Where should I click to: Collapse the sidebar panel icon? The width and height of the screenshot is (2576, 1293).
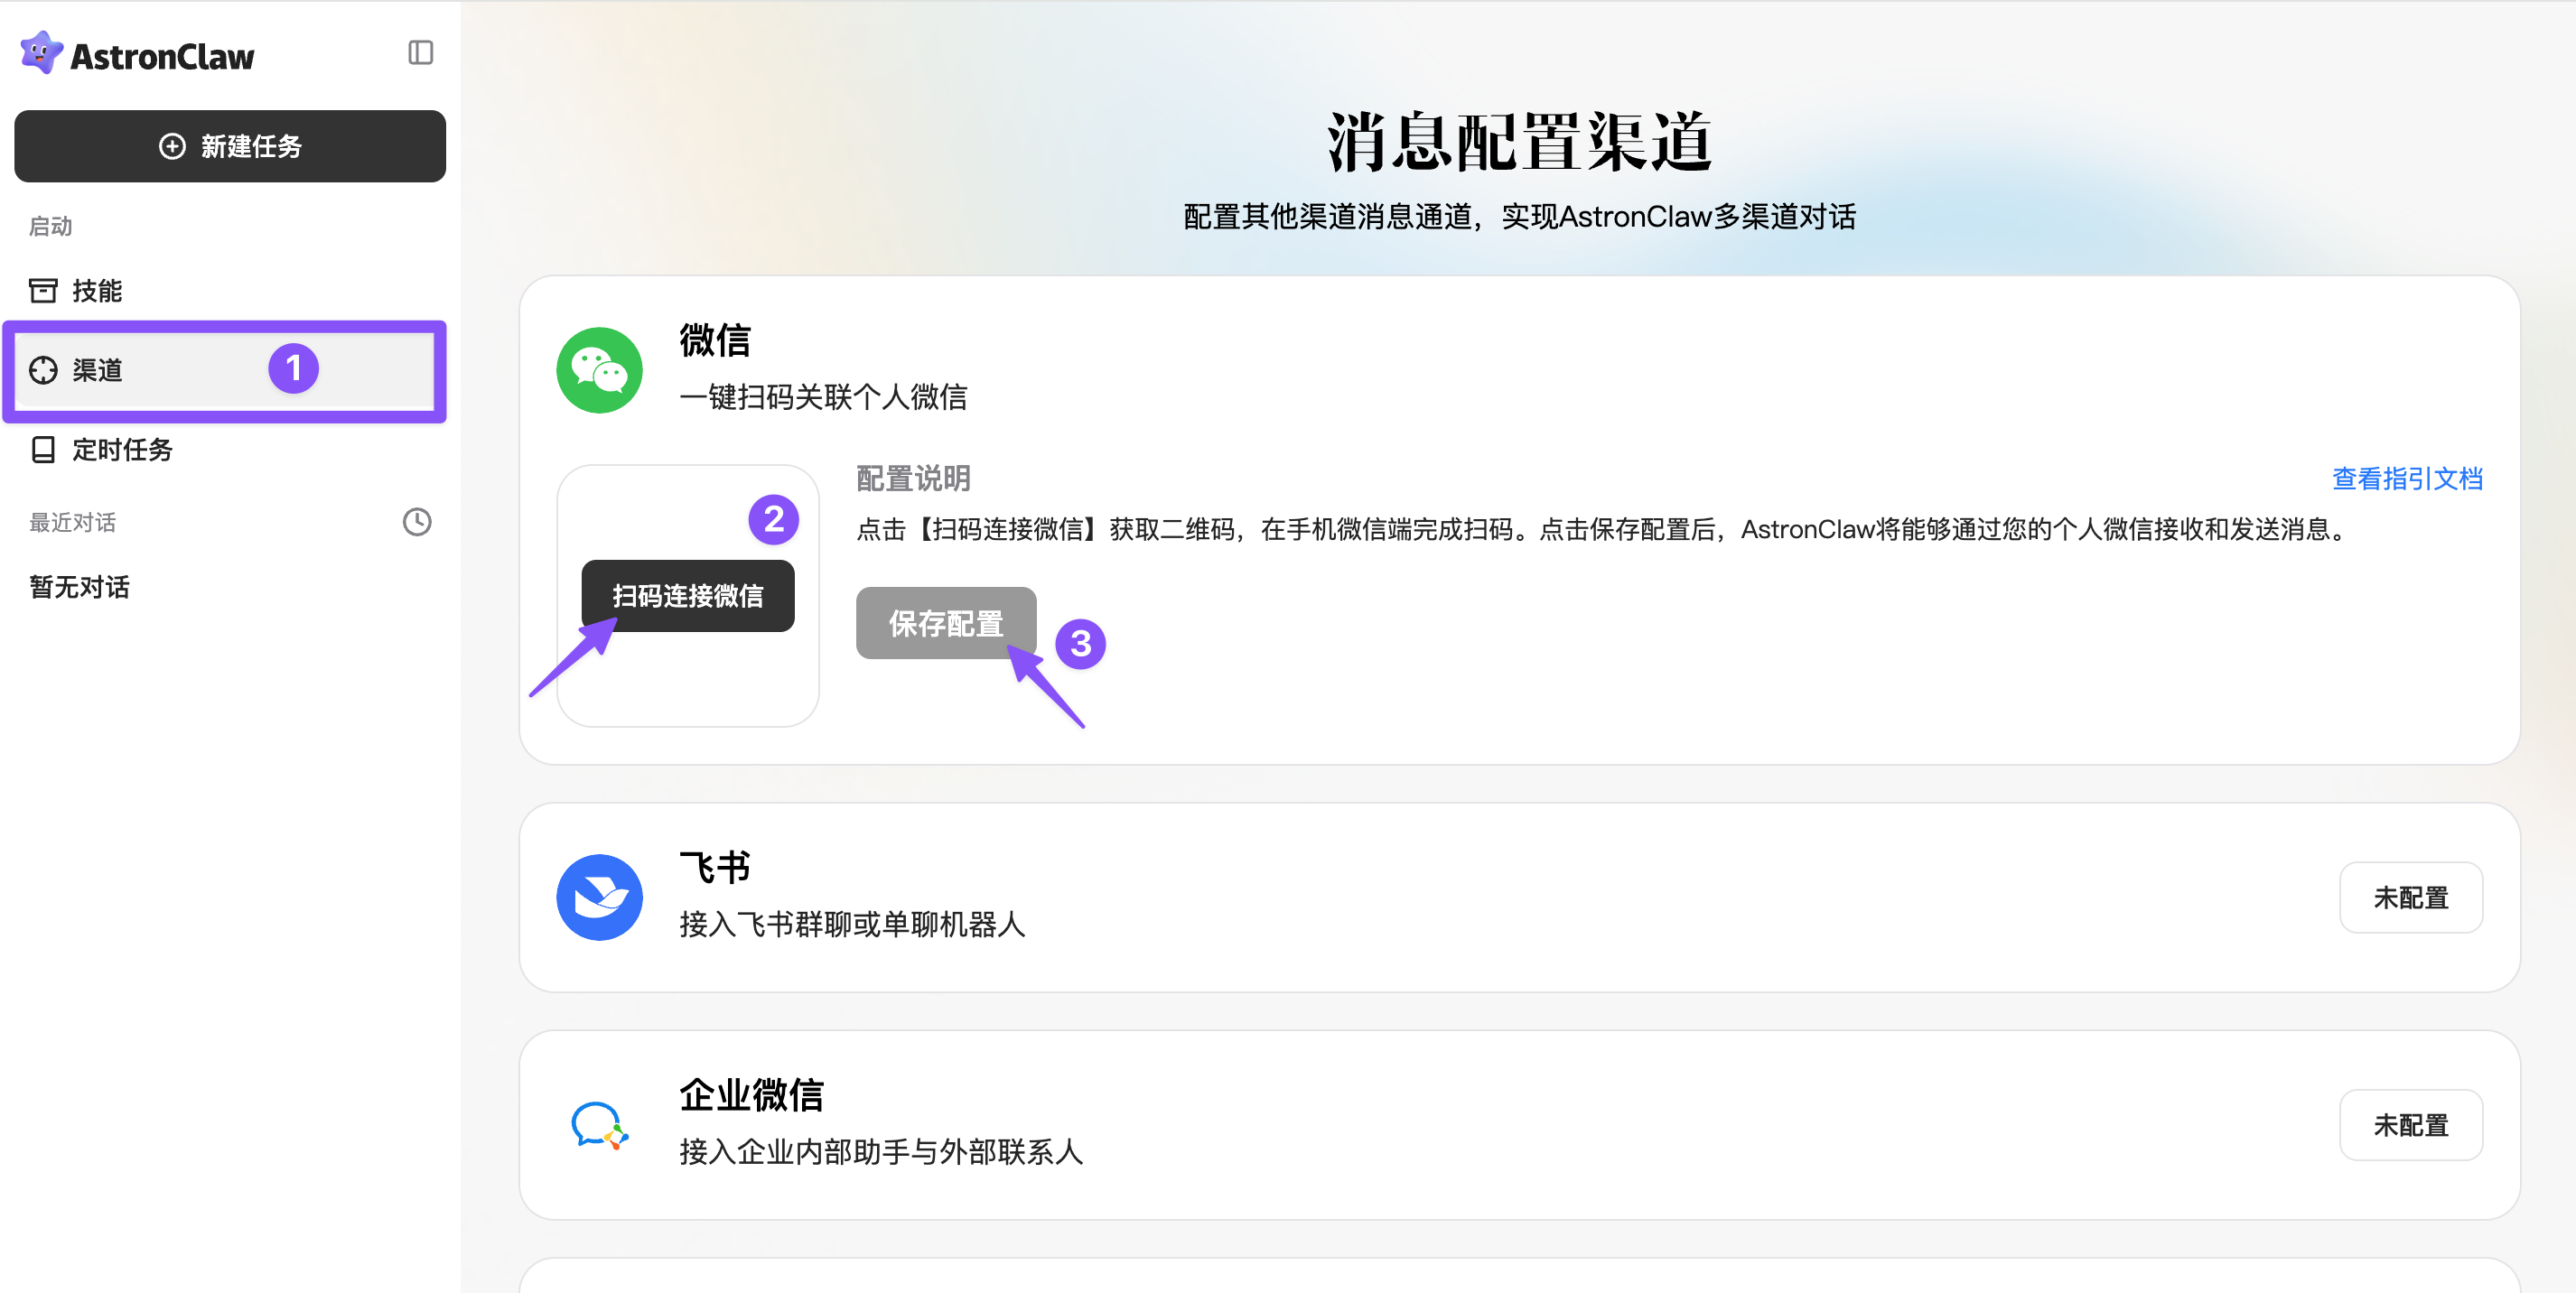tap(421, 53)
